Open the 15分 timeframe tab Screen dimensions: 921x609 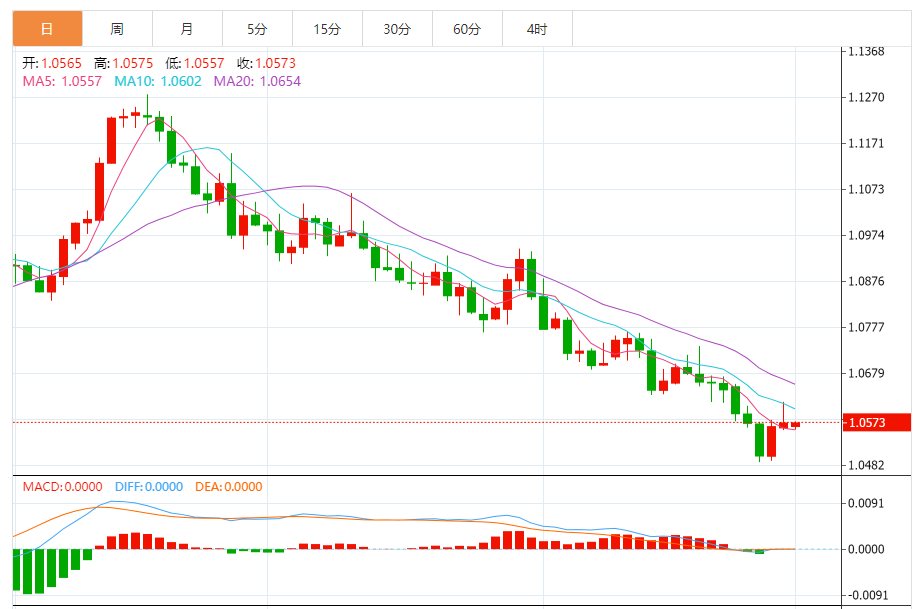pos(327,29)
